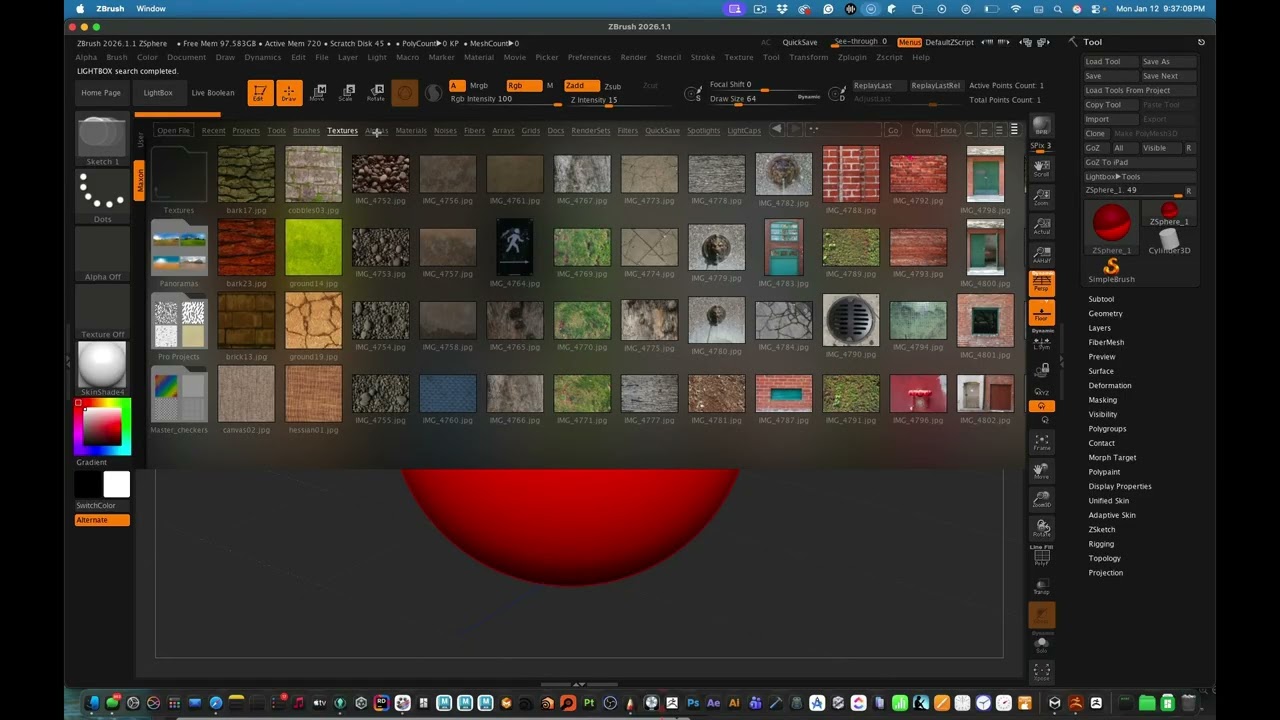Screen dimensions: 1280x720
Task: Expand the Geometry subpalette
Action: click(1105, 314)
